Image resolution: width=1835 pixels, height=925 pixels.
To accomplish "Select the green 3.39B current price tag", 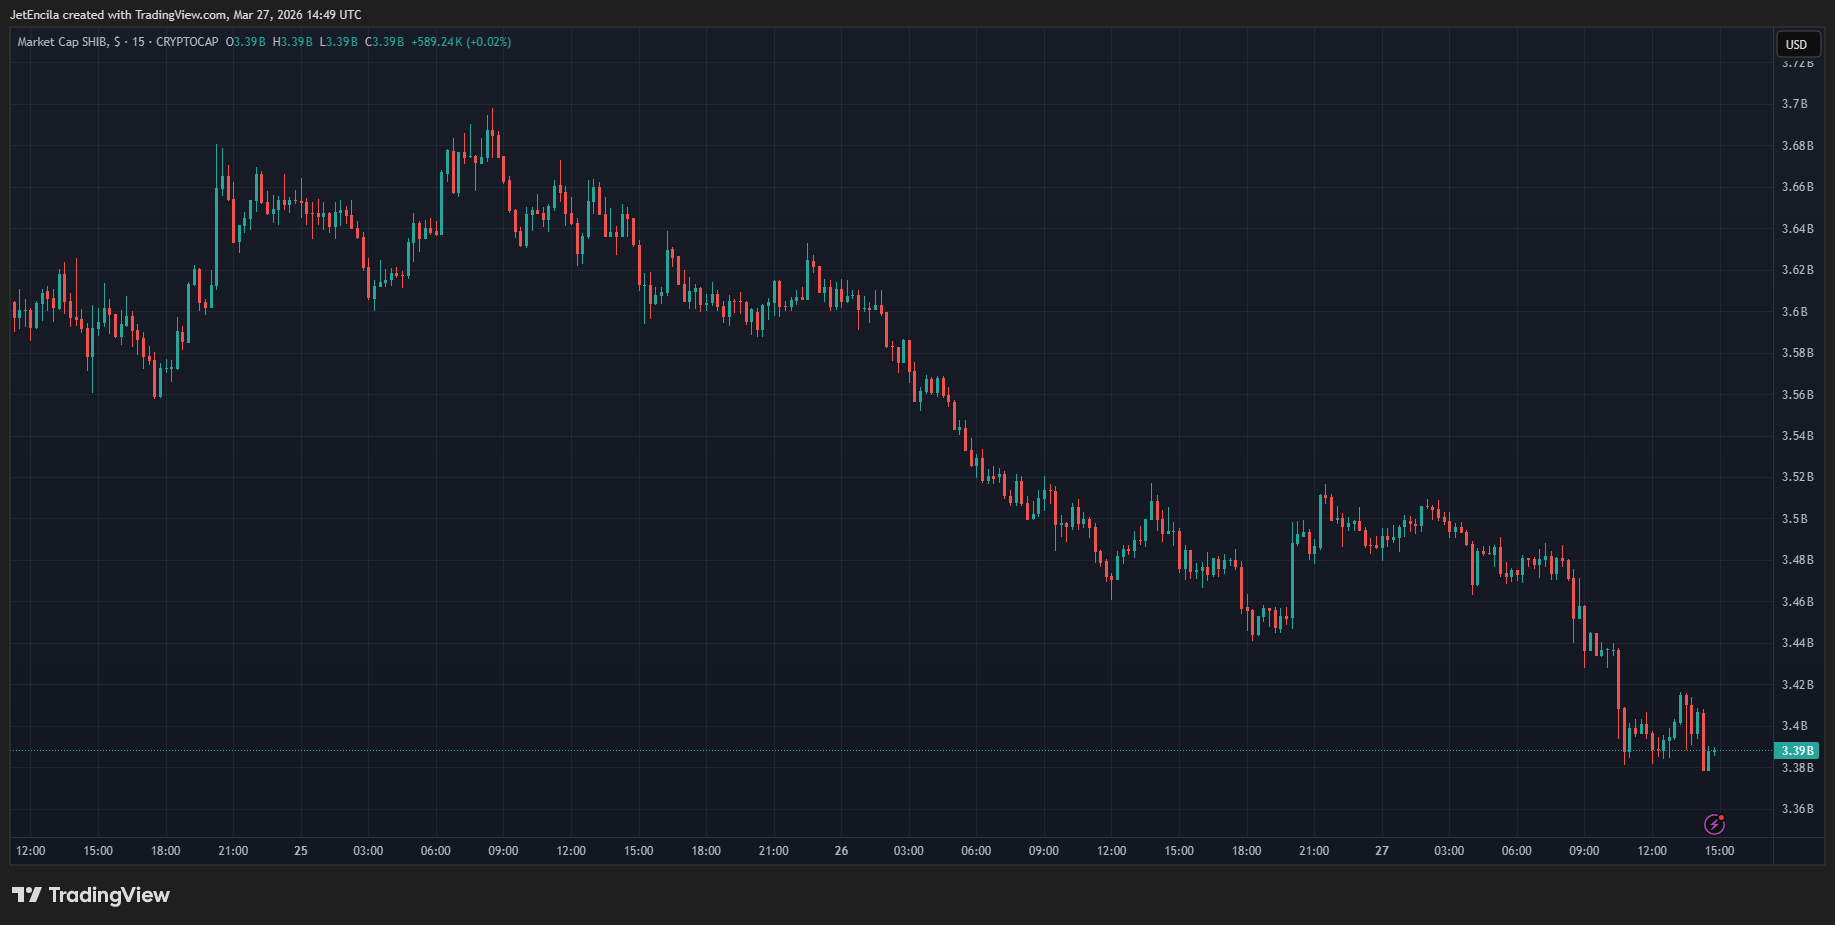I will 1796,751.
